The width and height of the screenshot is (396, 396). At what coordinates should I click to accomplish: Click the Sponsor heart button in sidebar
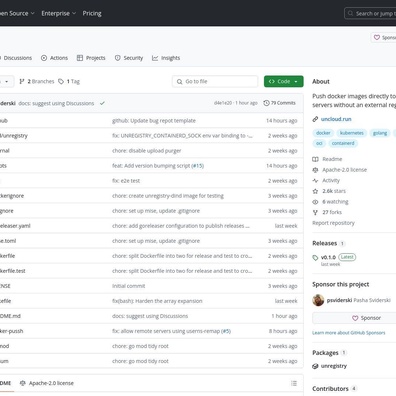coord(355,318)
